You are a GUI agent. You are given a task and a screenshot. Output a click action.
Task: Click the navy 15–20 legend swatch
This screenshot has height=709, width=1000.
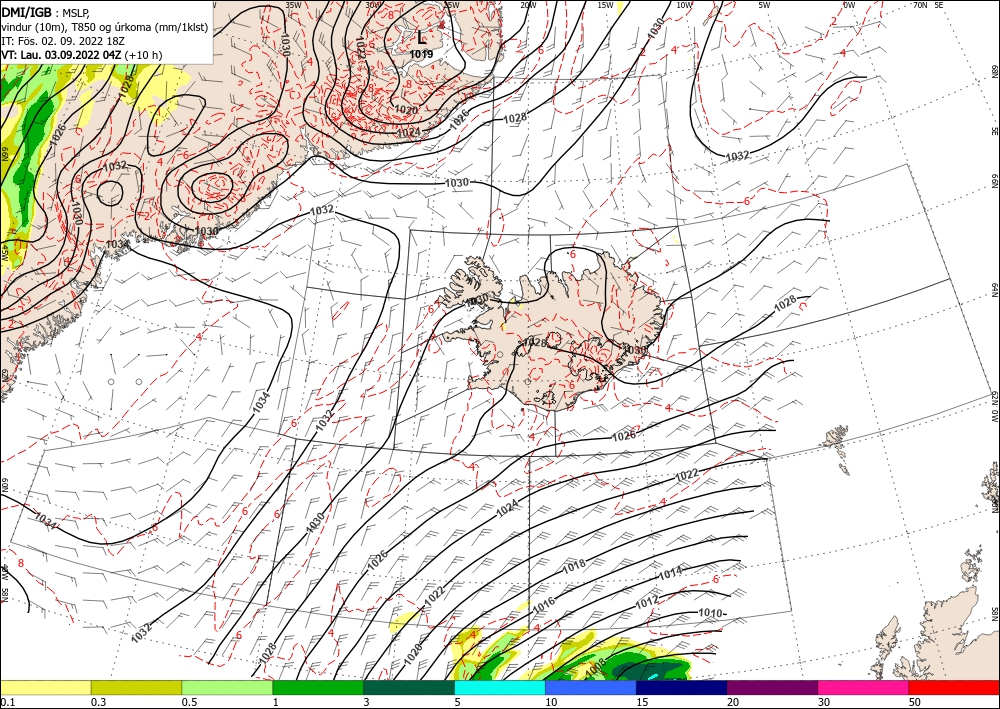[x=681, y=688]
